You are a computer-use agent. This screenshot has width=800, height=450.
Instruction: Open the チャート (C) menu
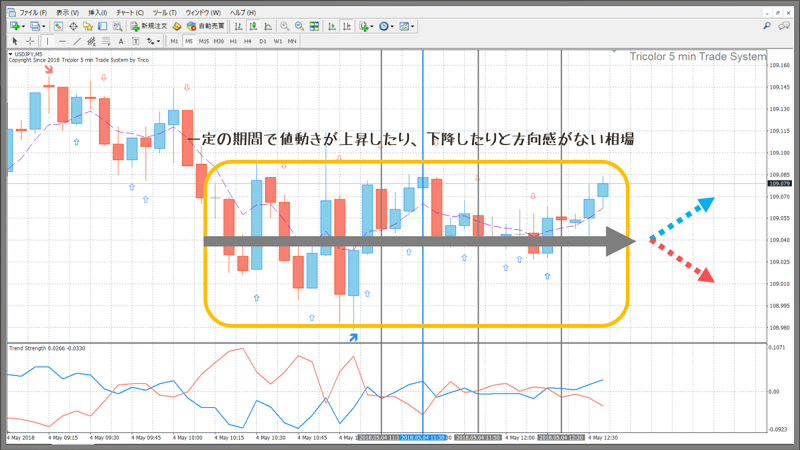pyautogui.click(x=130, y=12)
